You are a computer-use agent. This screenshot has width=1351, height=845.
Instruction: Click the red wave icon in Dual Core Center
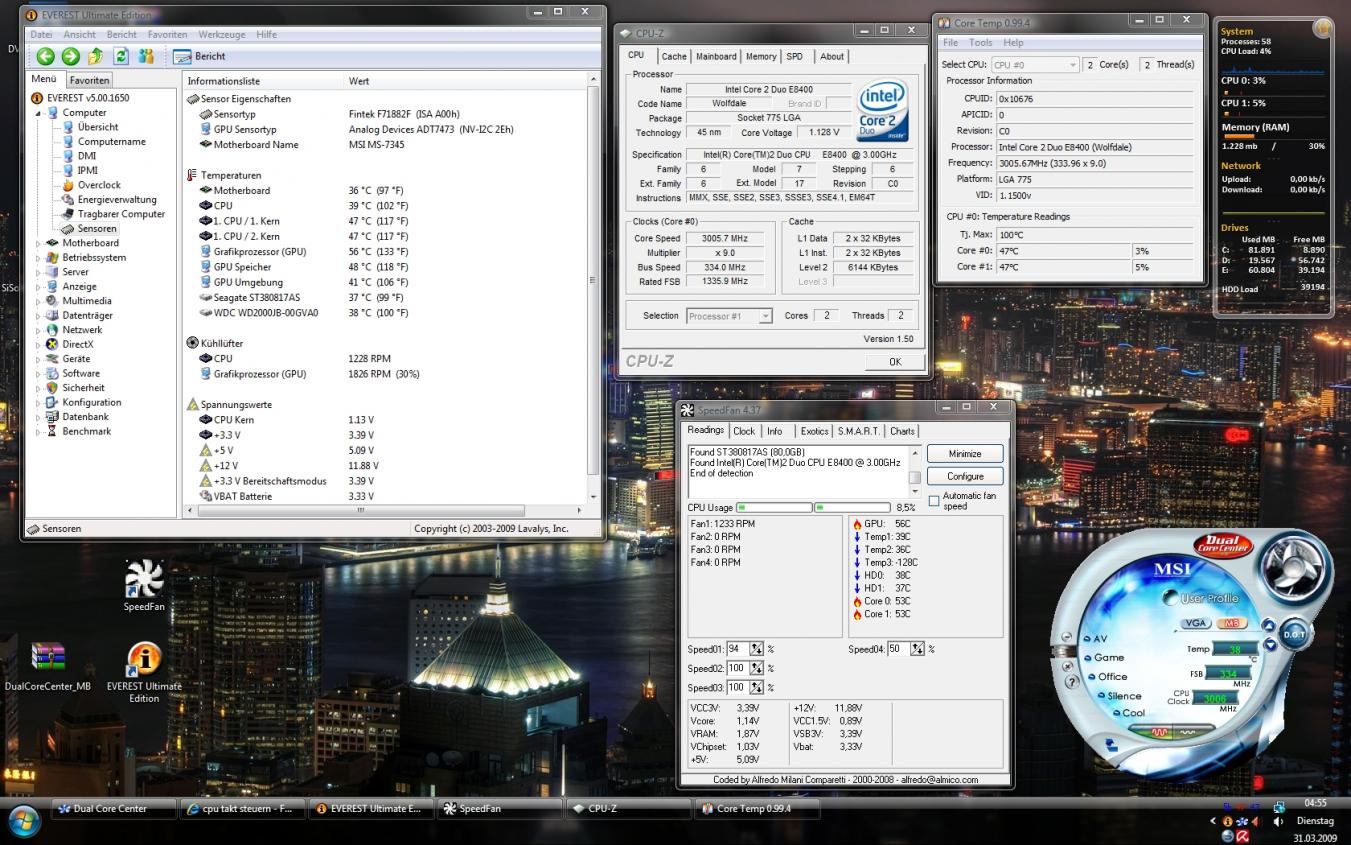pos(1162,732)
